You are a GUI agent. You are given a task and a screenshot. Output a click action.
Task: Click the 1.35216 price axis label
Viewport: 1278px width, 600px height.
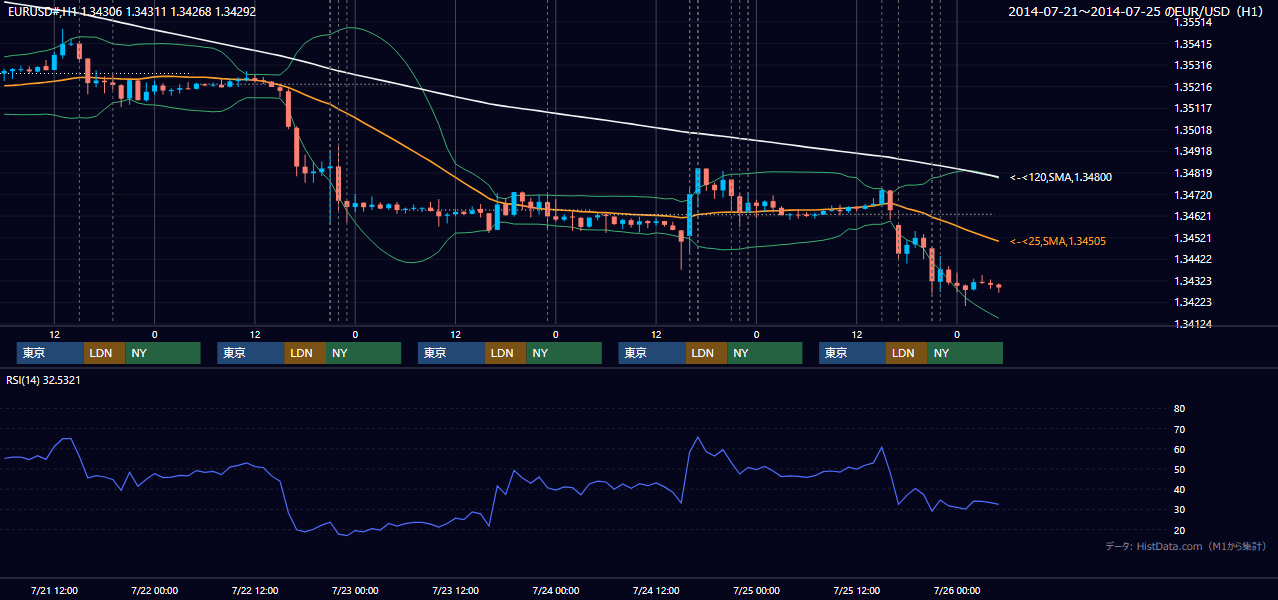click(1192, 87)
